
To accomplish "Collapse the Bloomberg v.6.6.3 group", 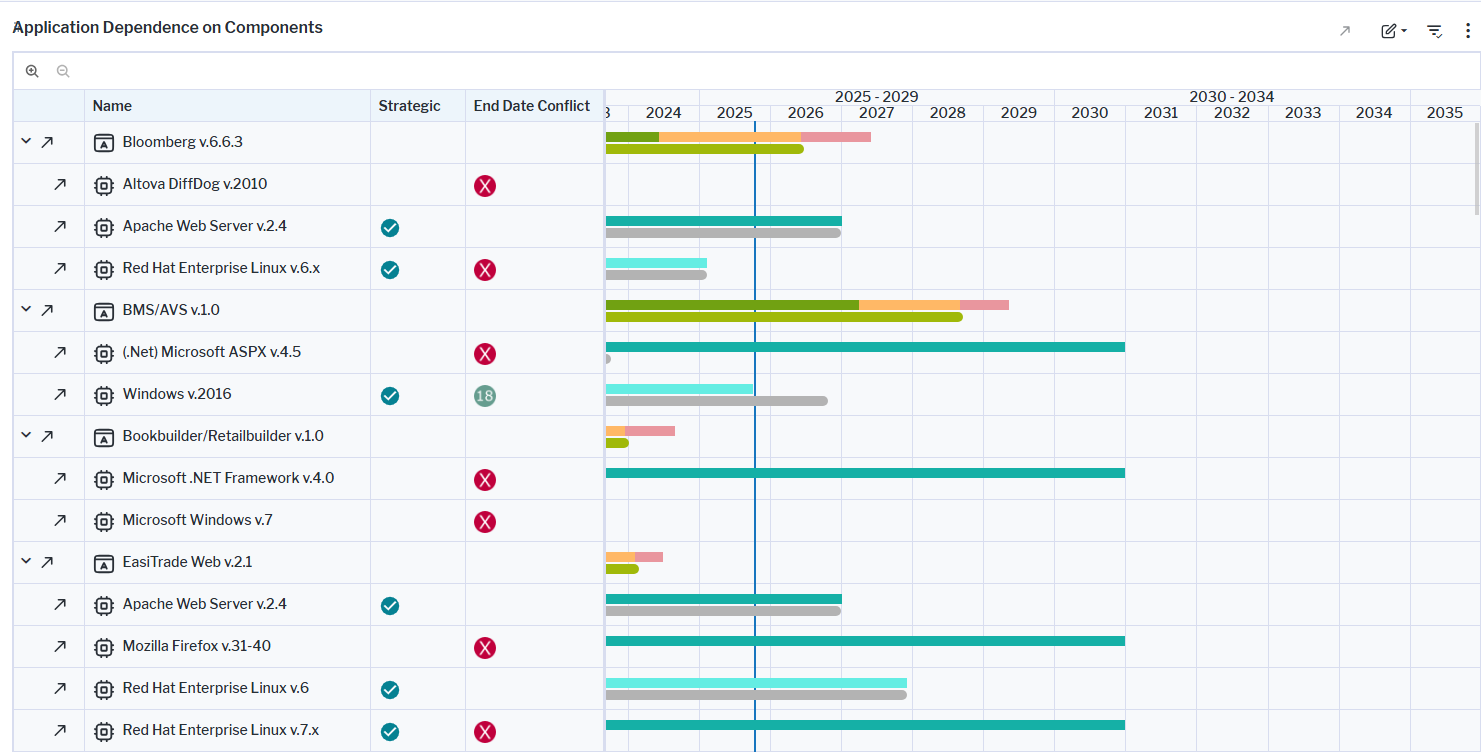I will coord(26,142).
